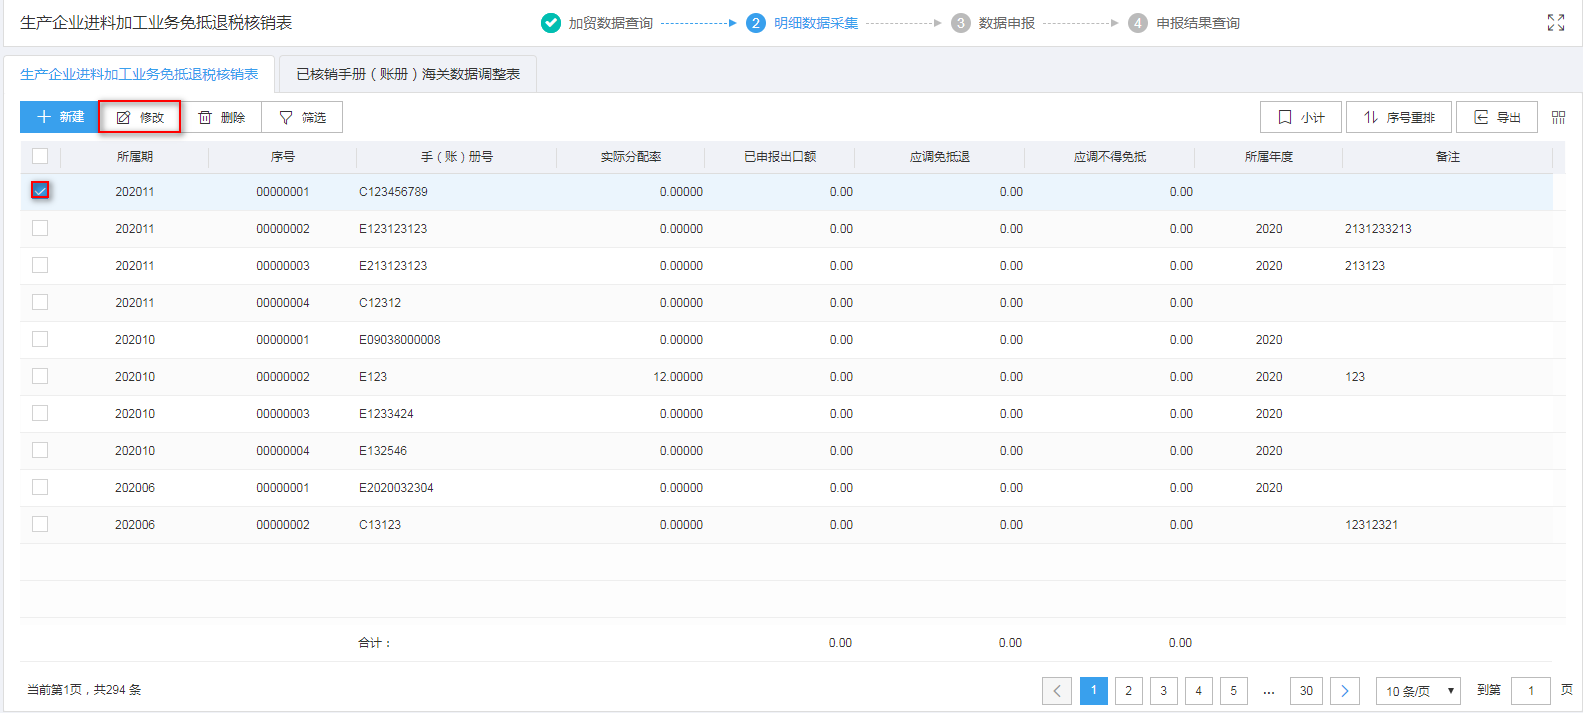Toggle the select-all header checkbox

click(x=40, y=156)
